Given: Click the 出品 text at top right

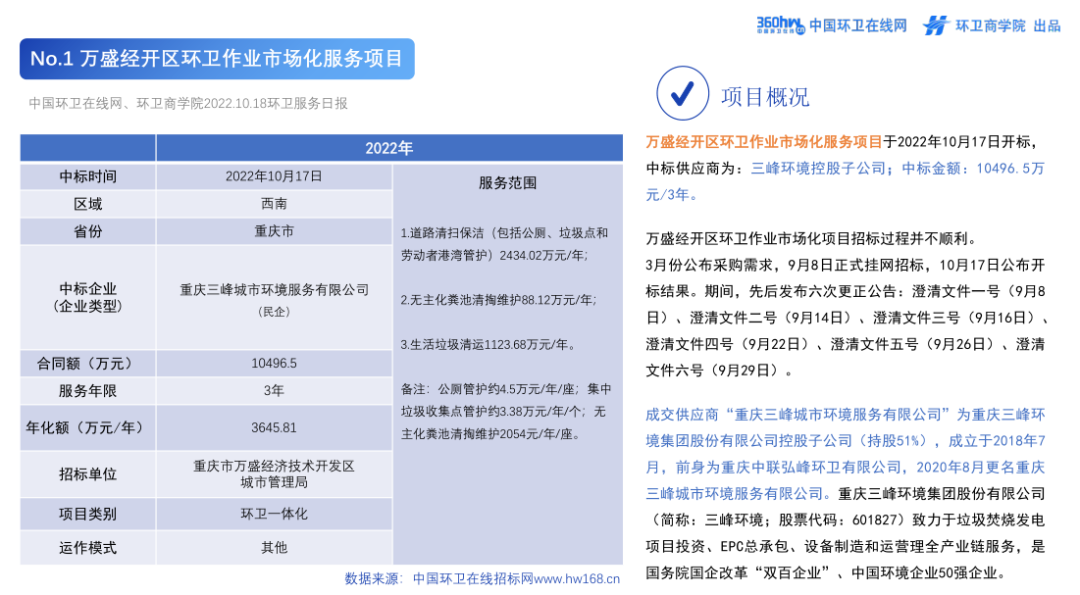Looking at the screenshot, I should click(1047, 26).
